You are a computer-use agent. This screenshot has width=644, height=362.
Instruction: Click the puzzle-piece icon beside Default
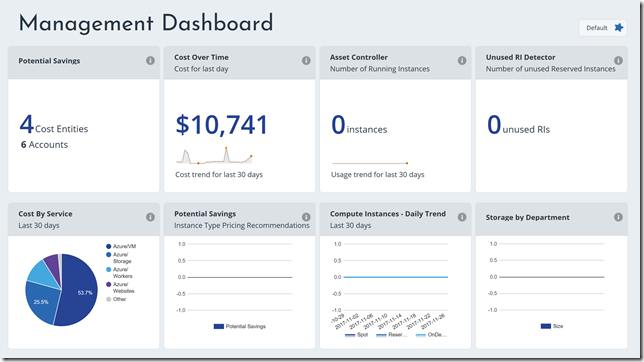coord(619,28)
